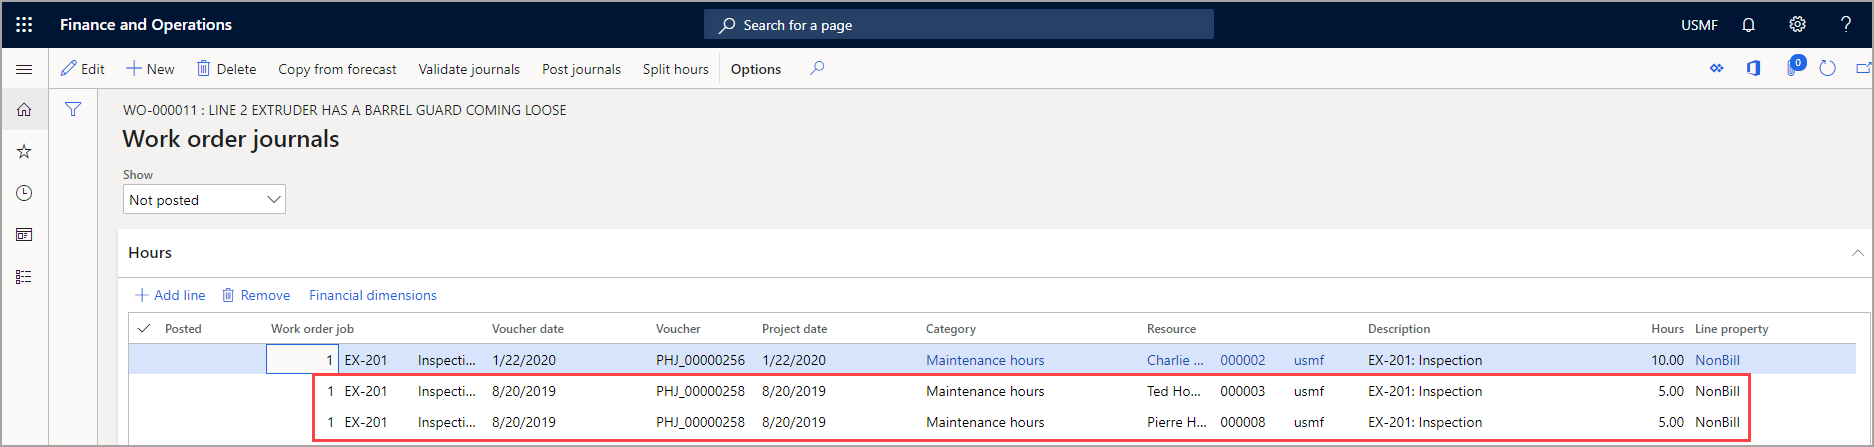Sort by Work order job column header
The height and width of the screenshot is (447, 1874).
click(x=312, y=329)
